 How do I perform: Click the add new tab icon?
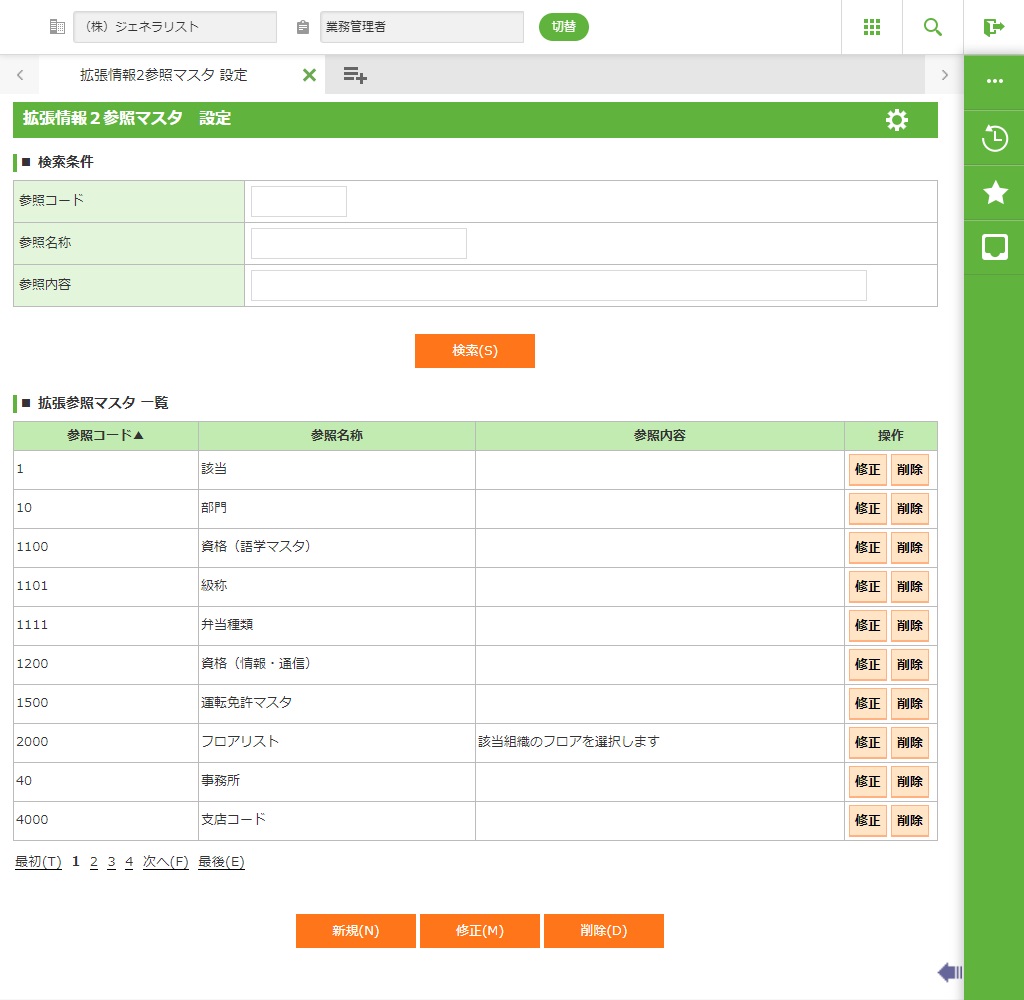coord(354,75)
